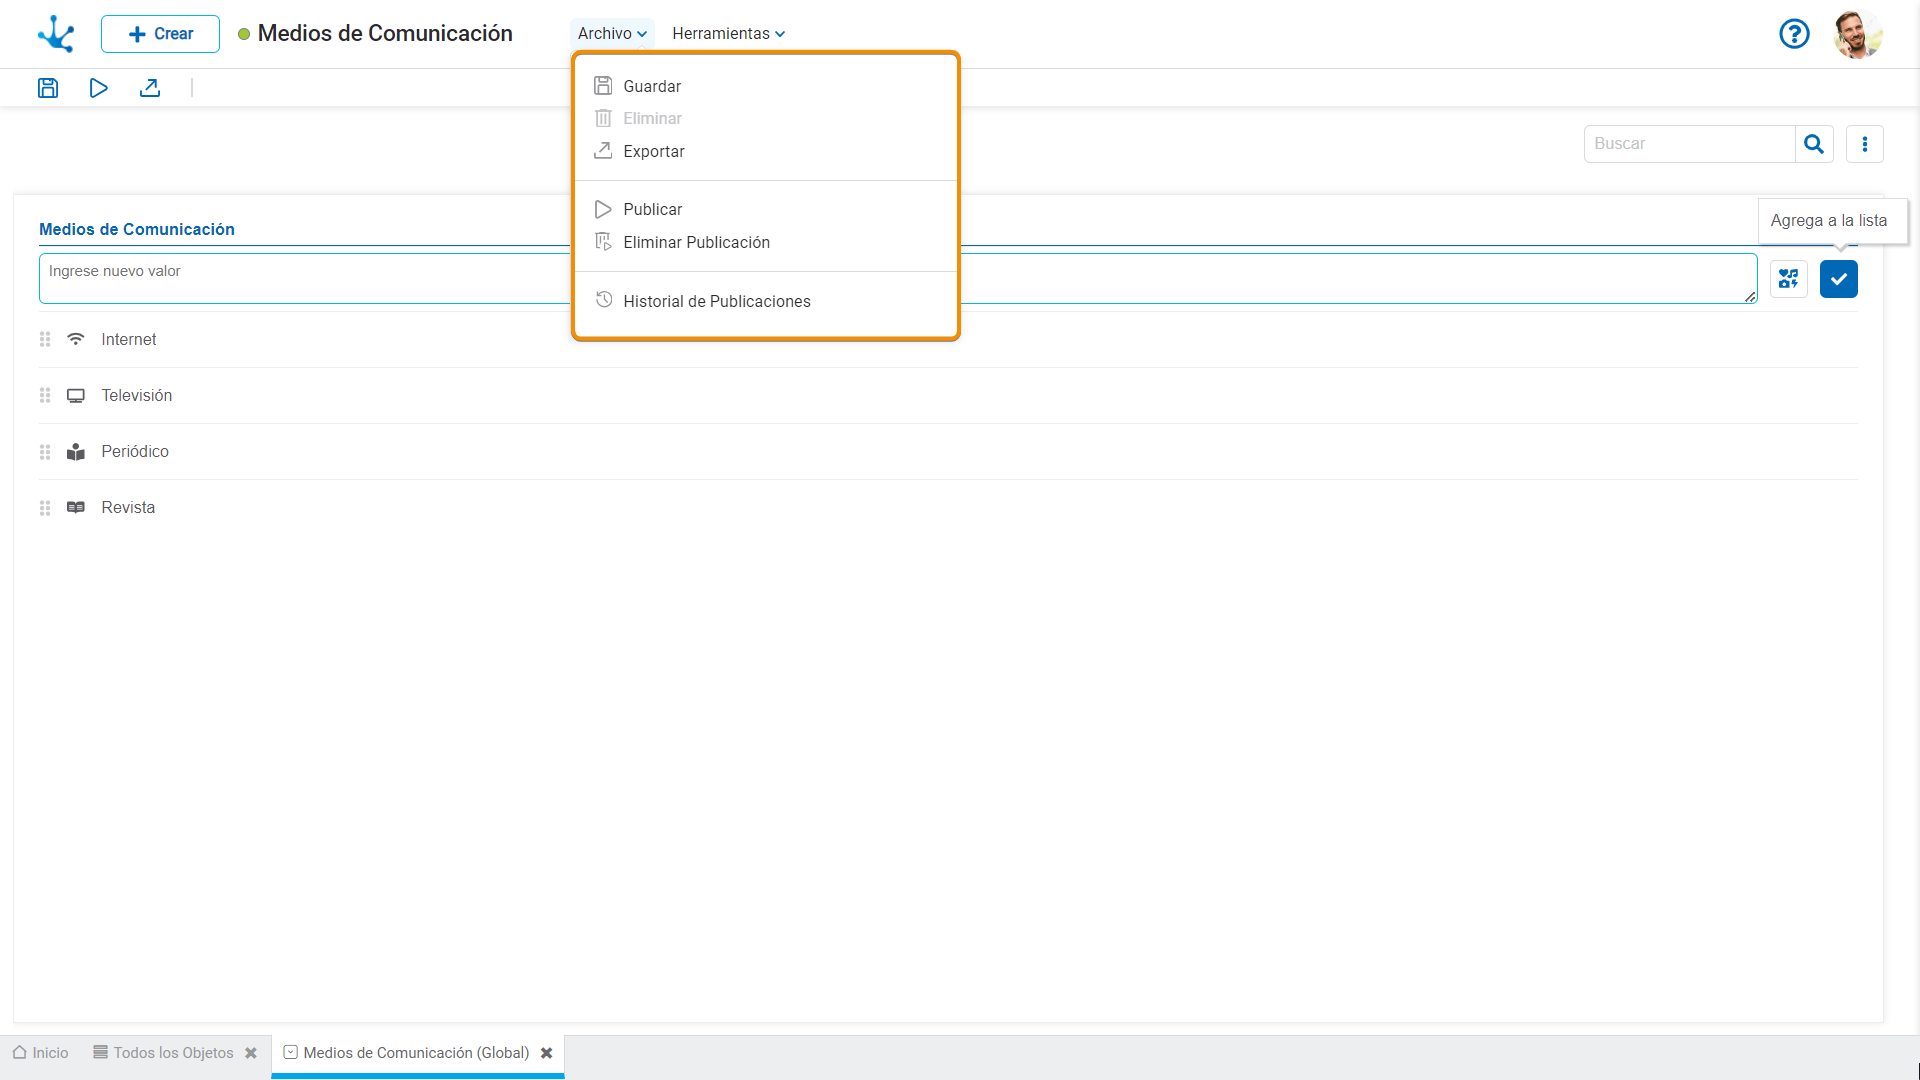This screenshot has width=1920, height=1080.
Task: Open the help question mark icon
Action: 1794,34
